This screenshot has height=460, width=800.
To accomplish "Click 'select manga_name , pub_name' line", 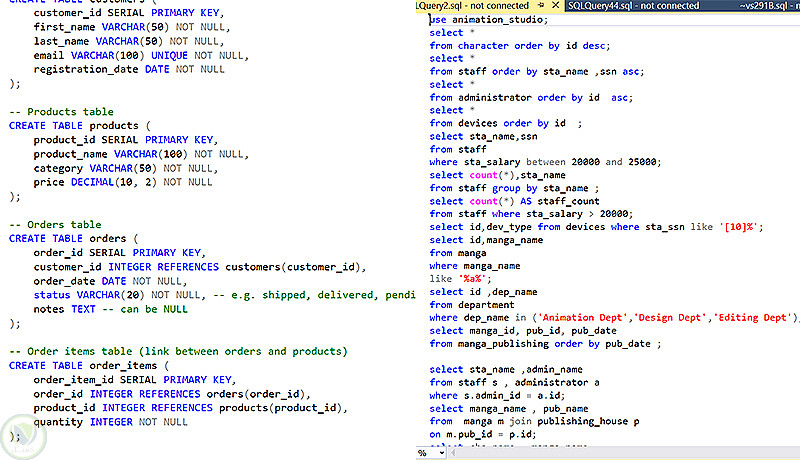I will click(x=509, y=408).
